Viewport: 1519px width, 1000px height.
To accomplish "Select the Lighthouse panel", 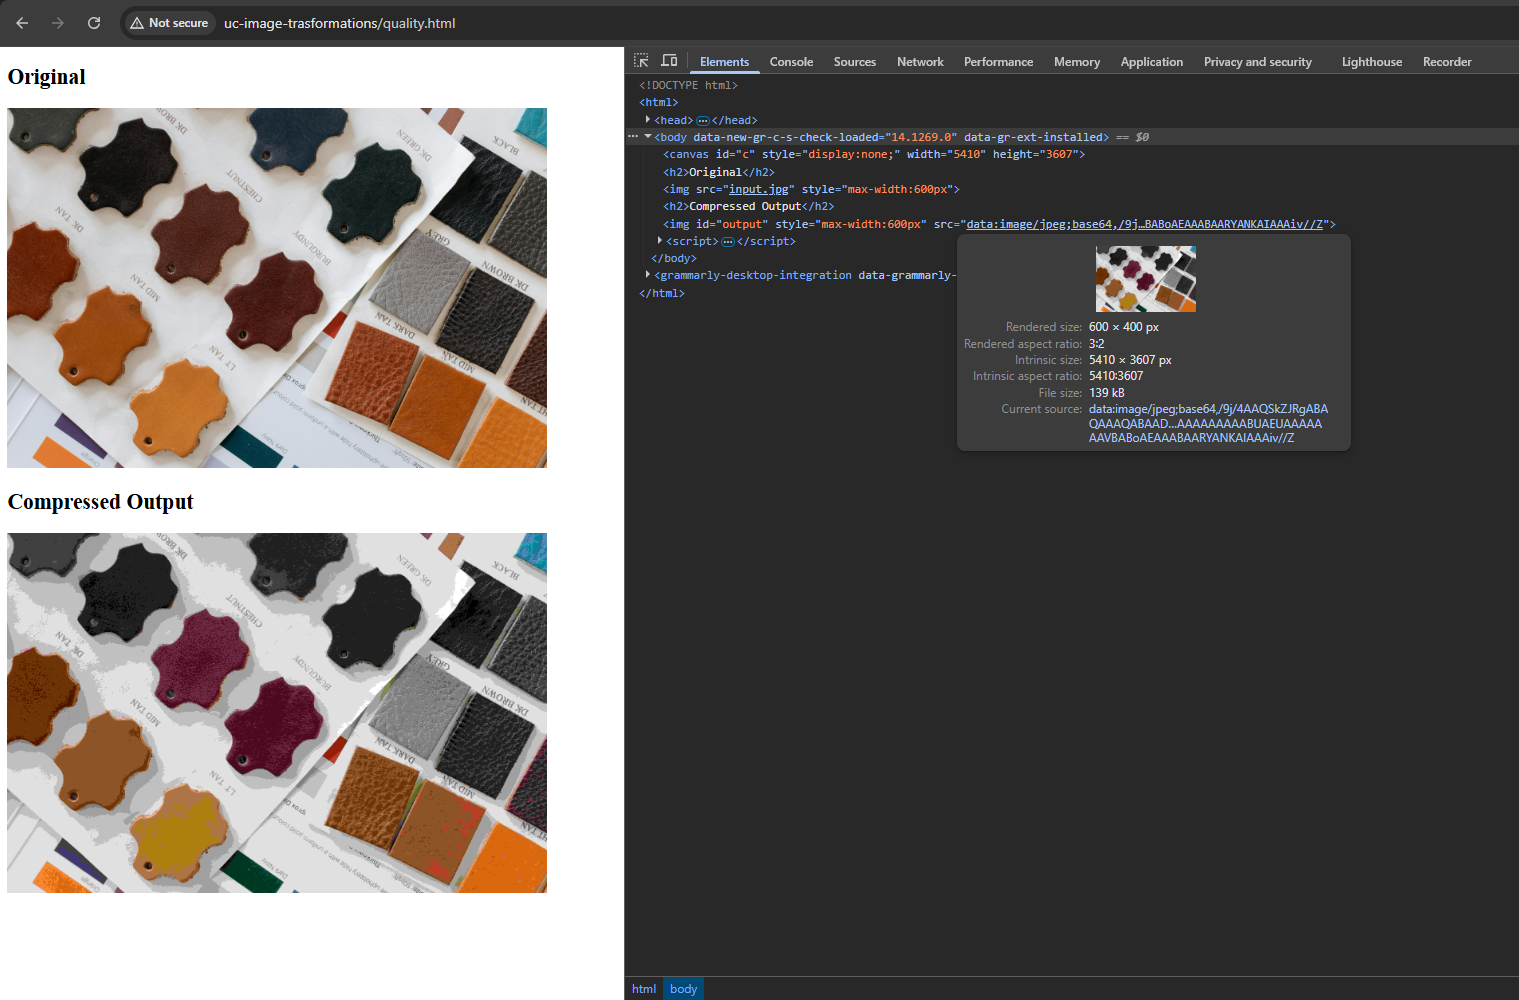I will [x=1371, y=61].
